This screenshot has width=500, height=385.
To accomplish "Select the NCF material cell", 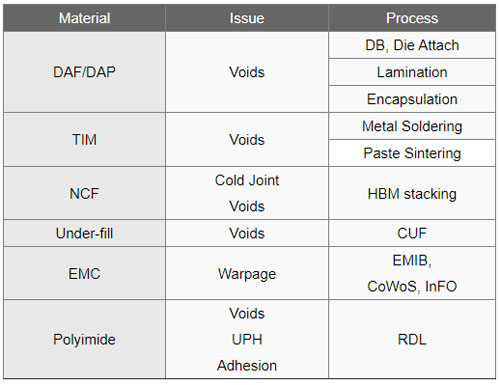I will coord(84,193).
